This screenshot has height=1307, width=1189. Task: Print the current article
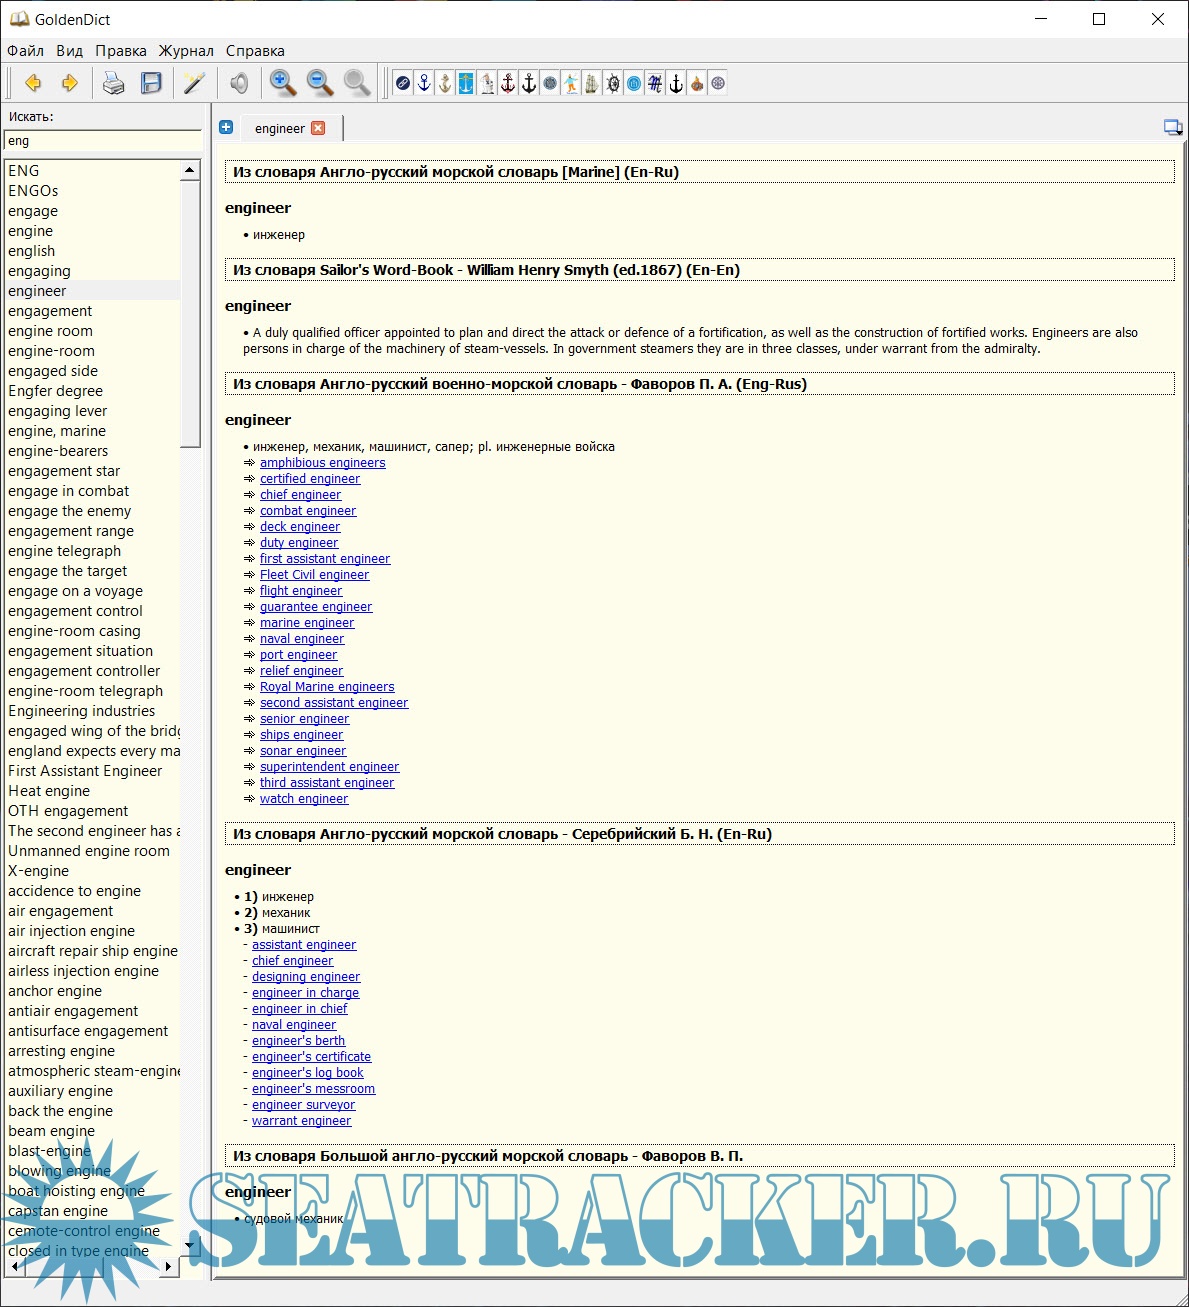coord(114,83)
